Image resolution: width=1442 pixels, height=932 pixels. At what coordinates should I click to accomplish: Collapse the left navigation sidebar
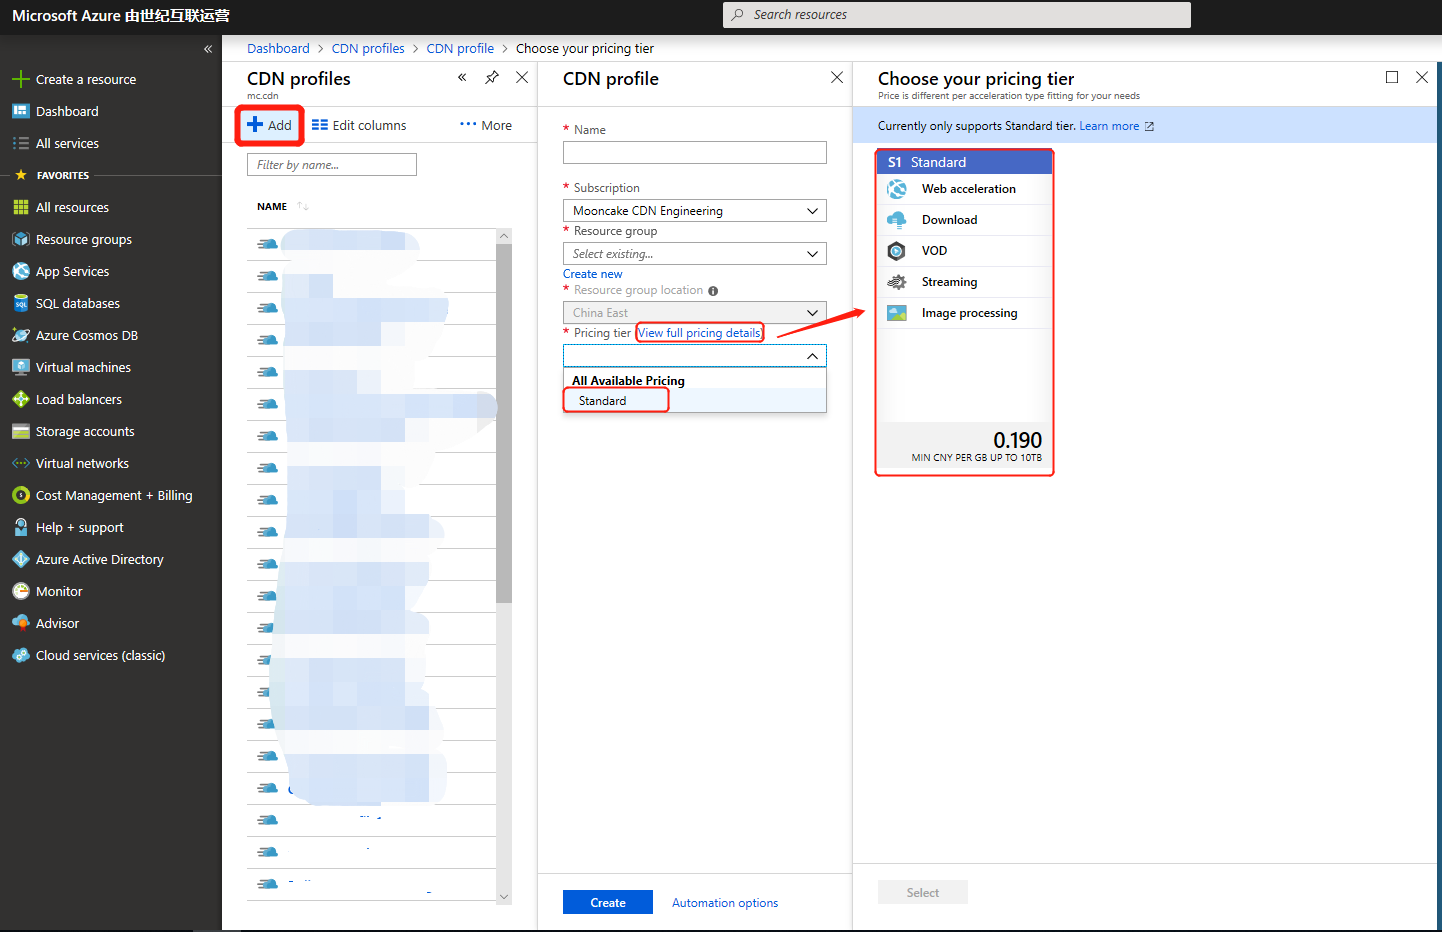(208, 49)
